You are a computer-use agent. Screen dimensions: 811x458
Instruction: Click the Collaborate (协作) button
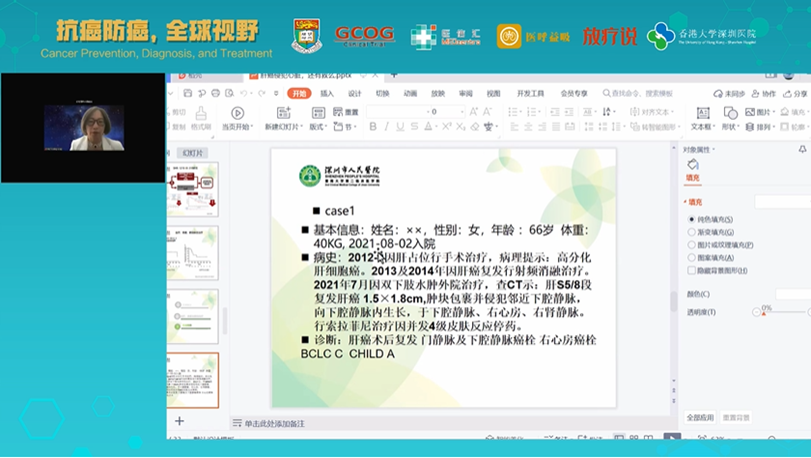pos(764,94)
